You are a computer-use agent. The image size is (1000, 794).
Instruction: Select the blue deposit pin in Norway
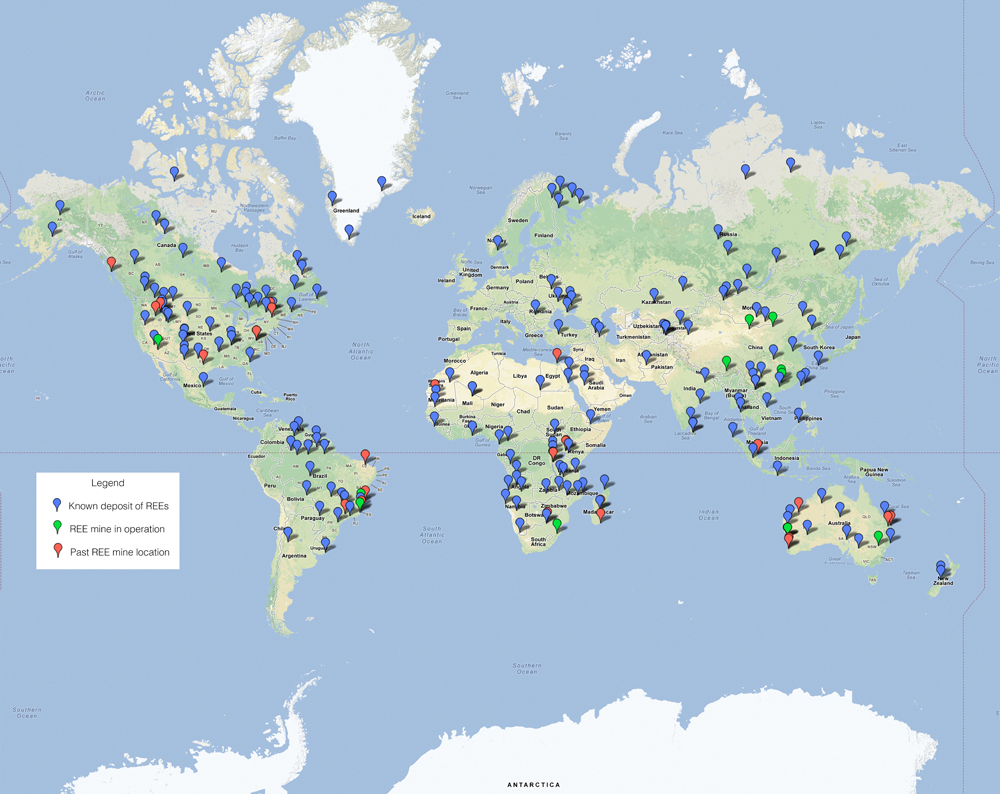coord(497,242)
